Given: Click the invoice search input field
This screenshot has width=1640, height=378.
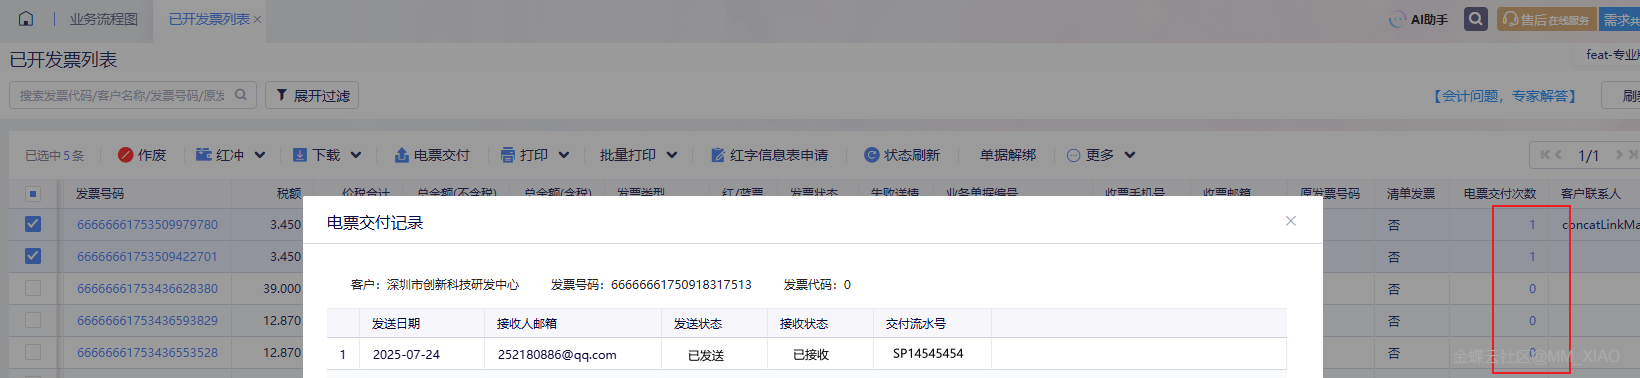Looking at the screenshot, I should 133,95.
